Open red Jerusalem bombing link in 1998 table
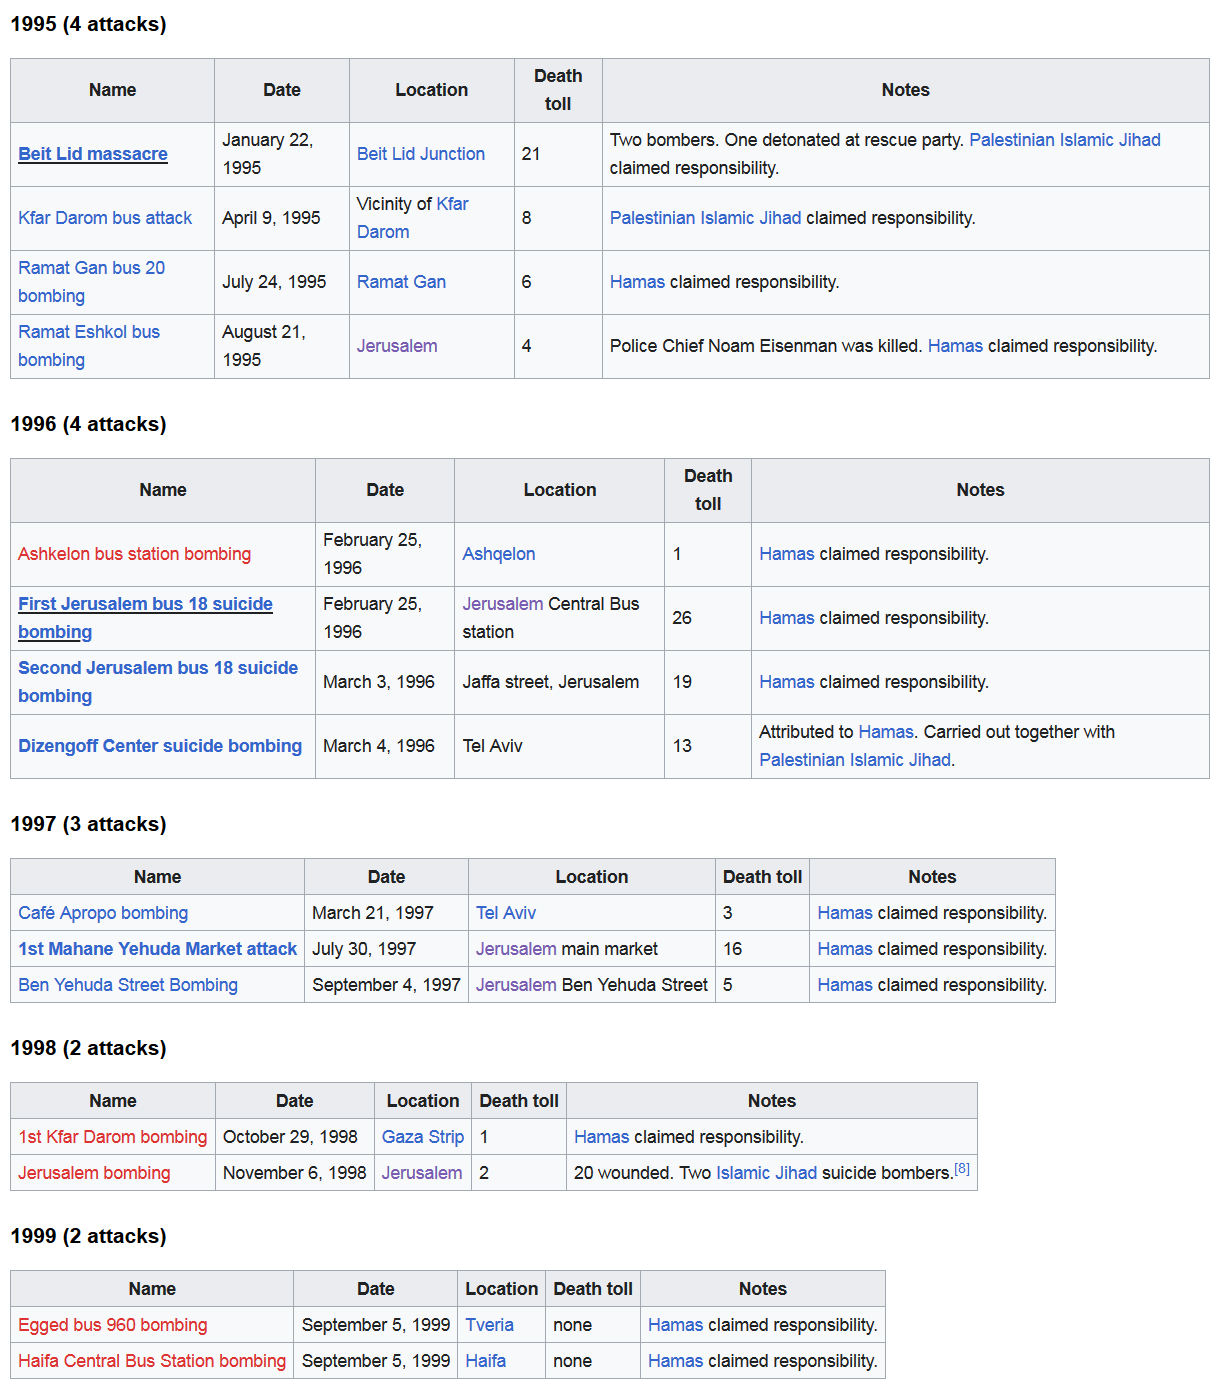 pos(94,1173)
